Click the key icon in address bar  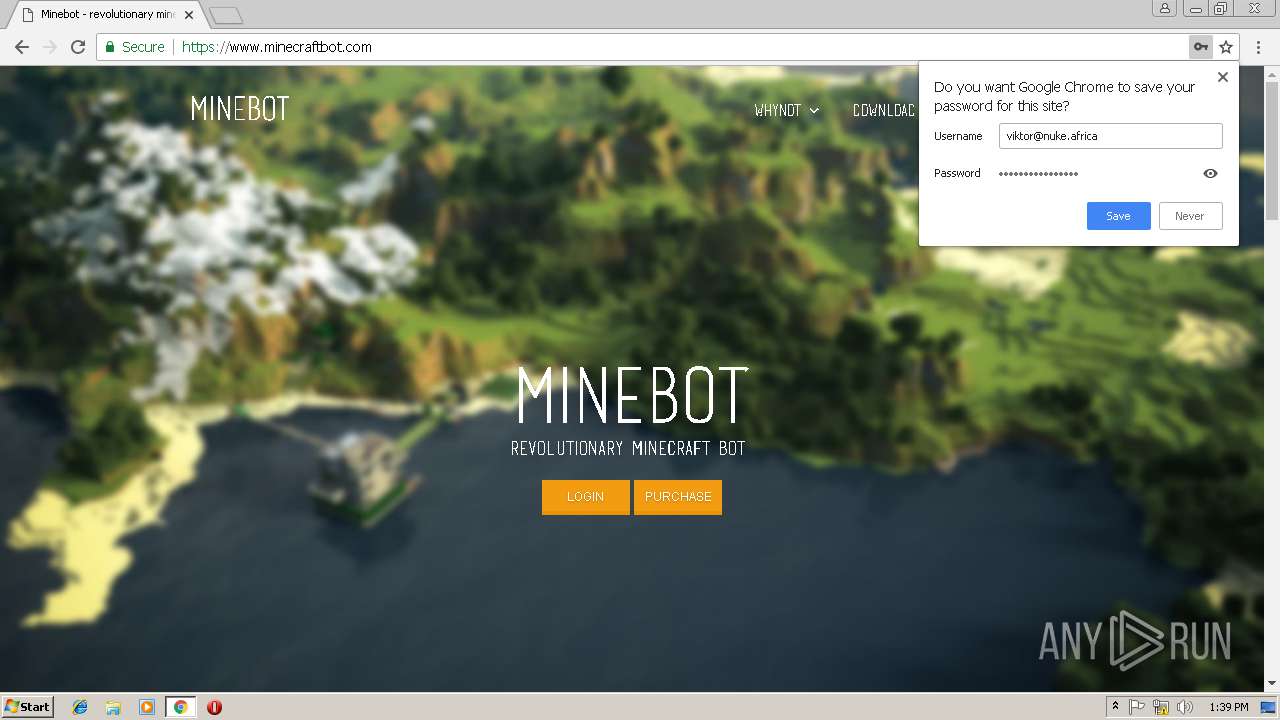[1200, 47]
